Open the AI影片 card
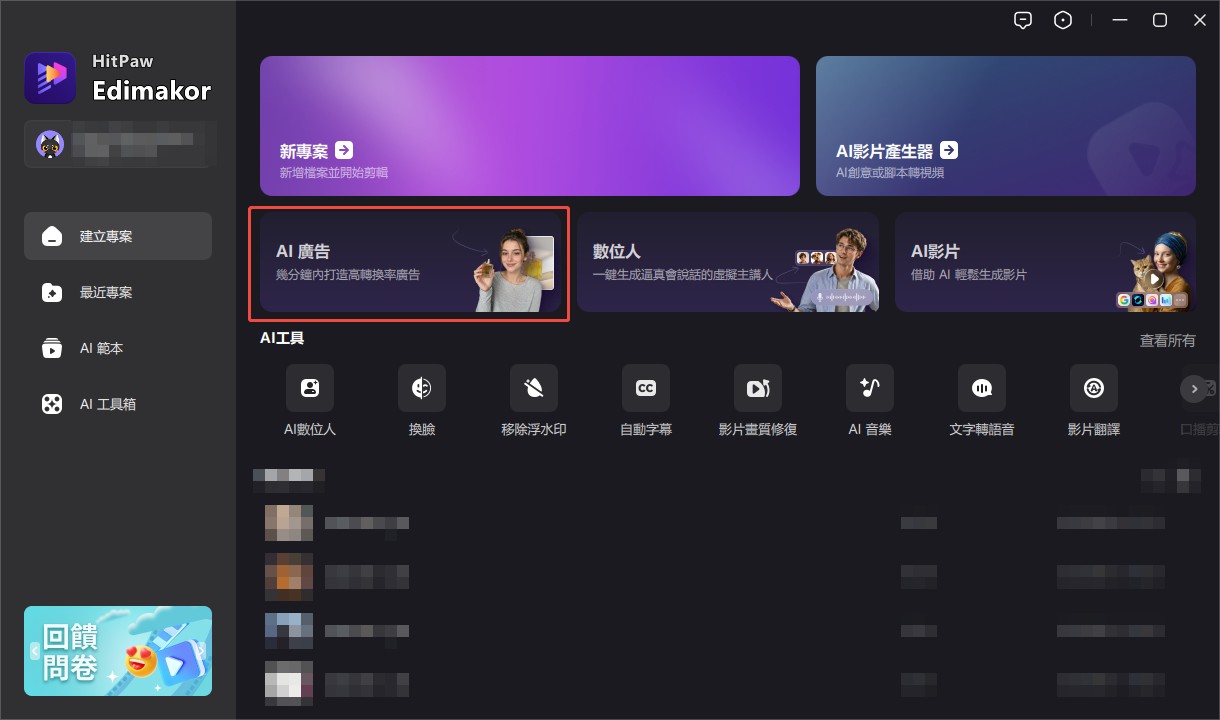 click(1045, 262)
